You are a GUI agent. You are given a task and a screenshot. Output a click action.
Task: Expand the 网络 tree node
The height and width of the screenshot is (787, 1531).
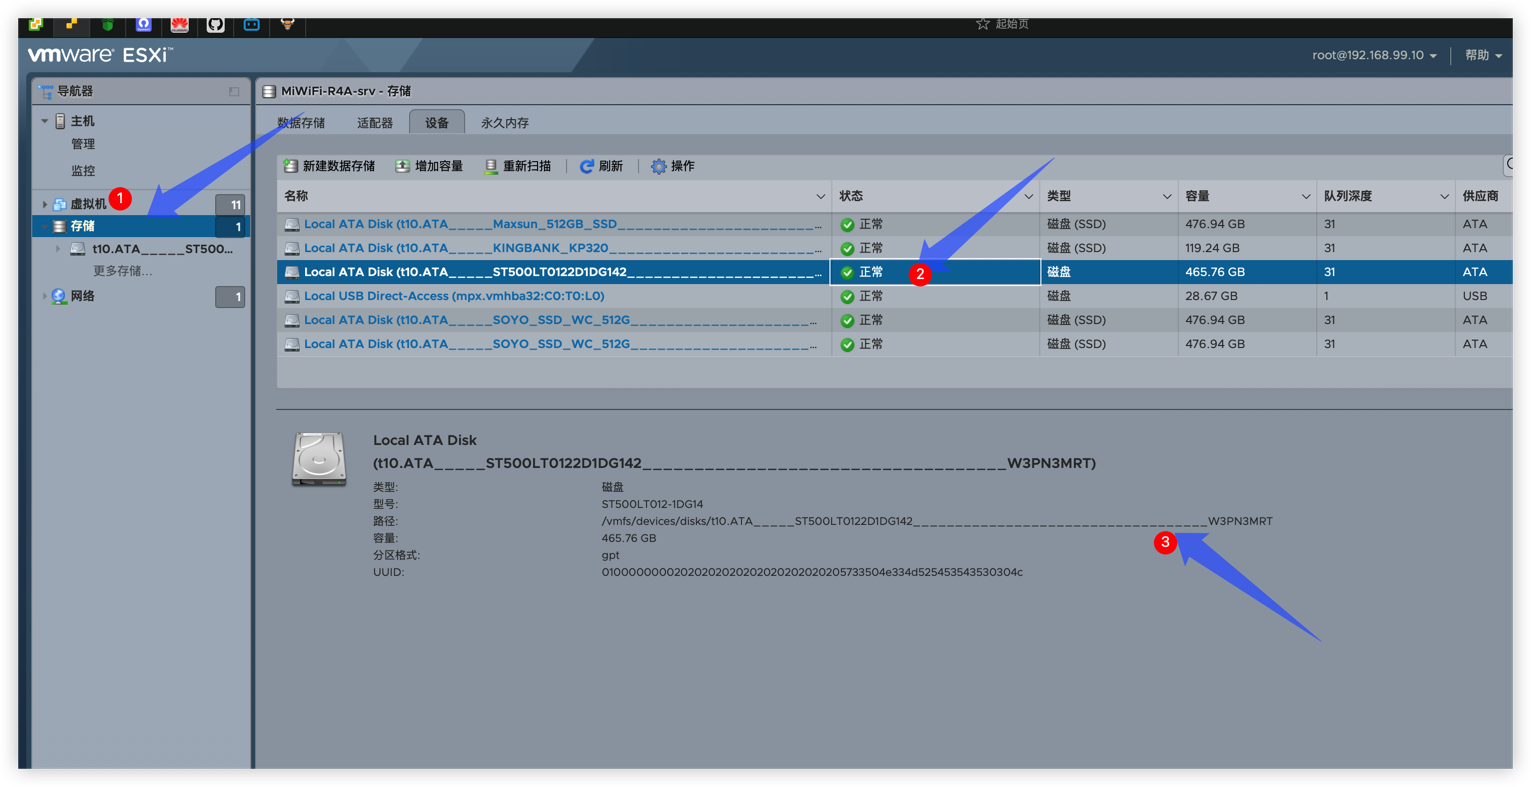44,296
